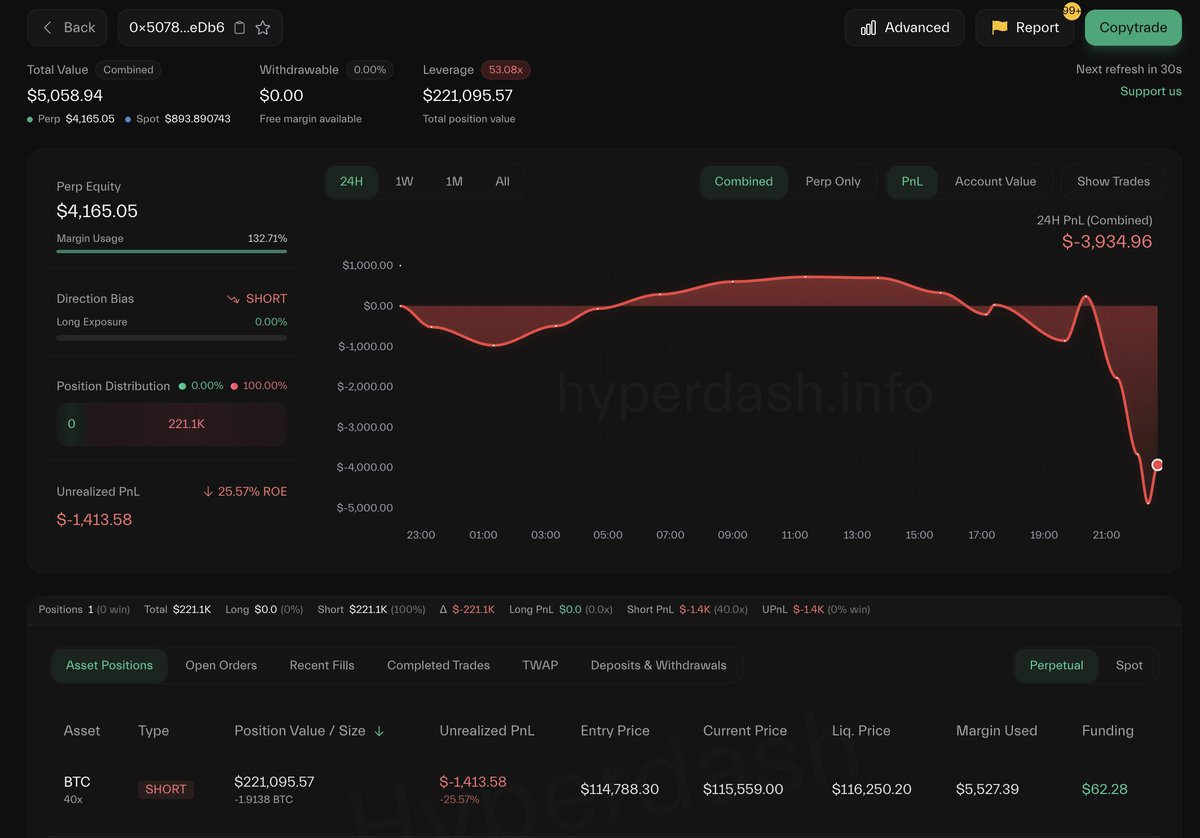Select the 1M time range
The width and height of the screenshot is (1200, 838).
pyautogui.click(x=454, y=182)
